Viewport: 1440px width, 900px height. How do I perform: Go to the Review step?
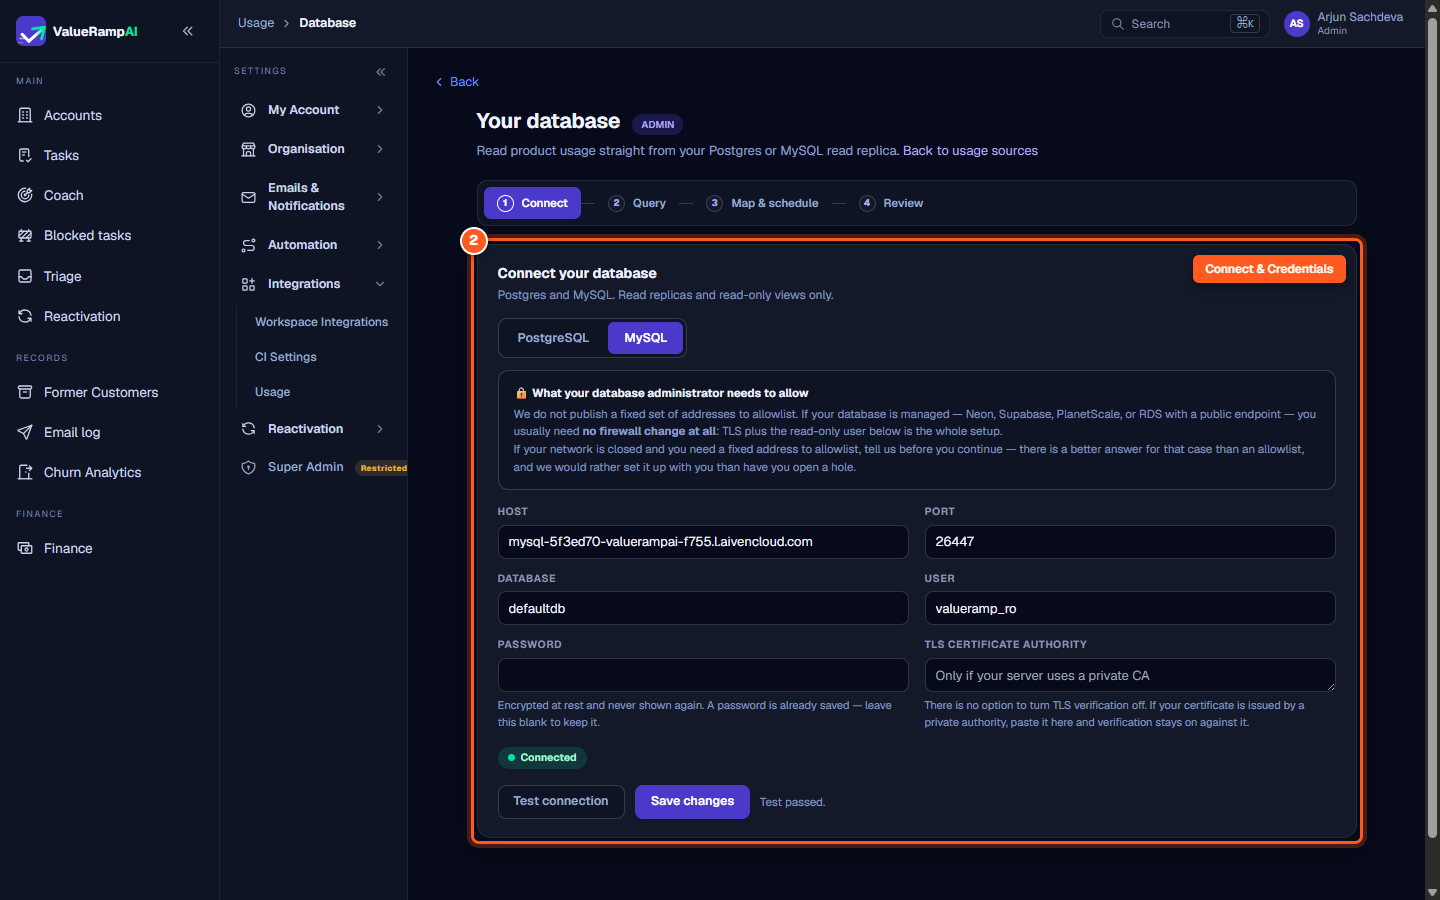click(891, 203)
